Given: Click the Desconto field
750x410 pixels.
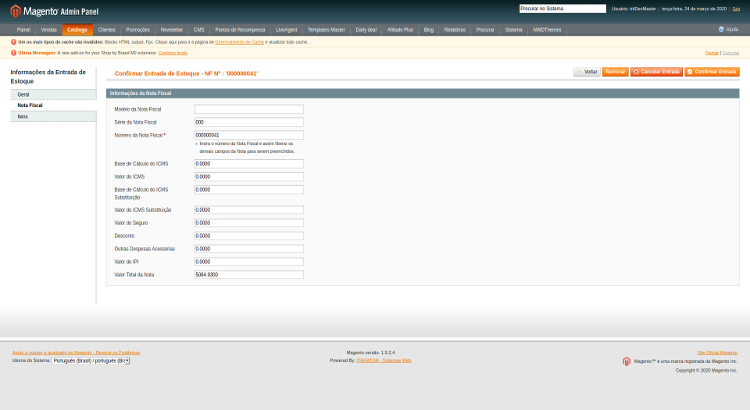Looking at the screenshot, I should (x=249, y=235).
